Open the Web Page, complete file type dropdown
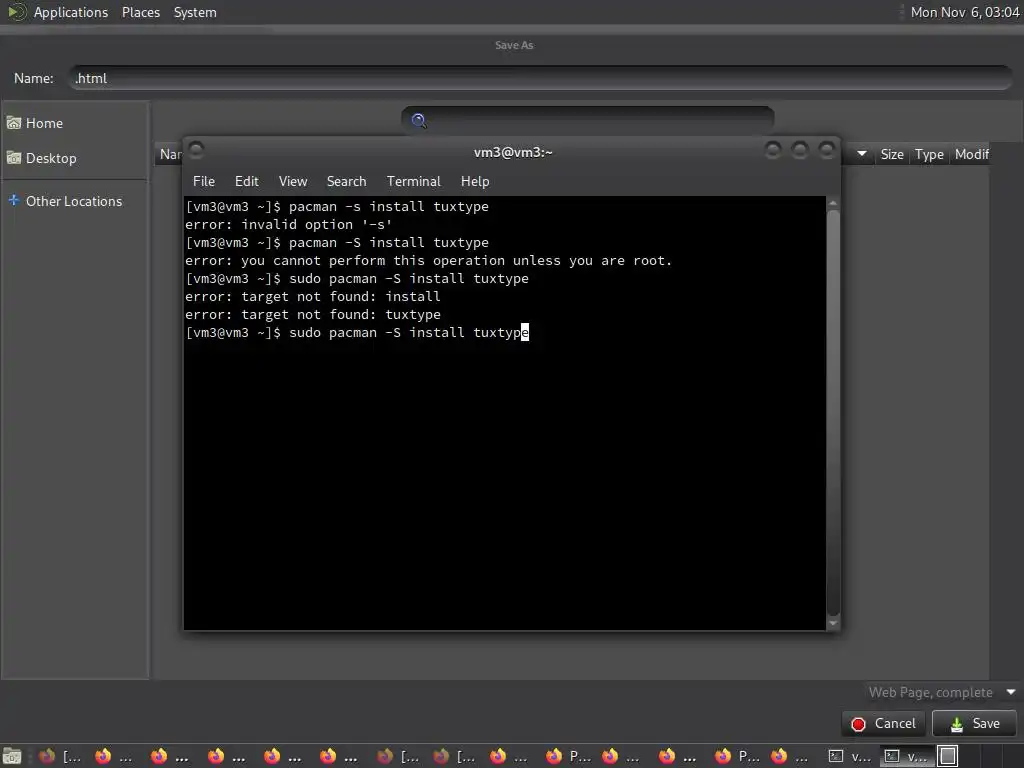Viewport: 1024px width, 768px height. 941,692
